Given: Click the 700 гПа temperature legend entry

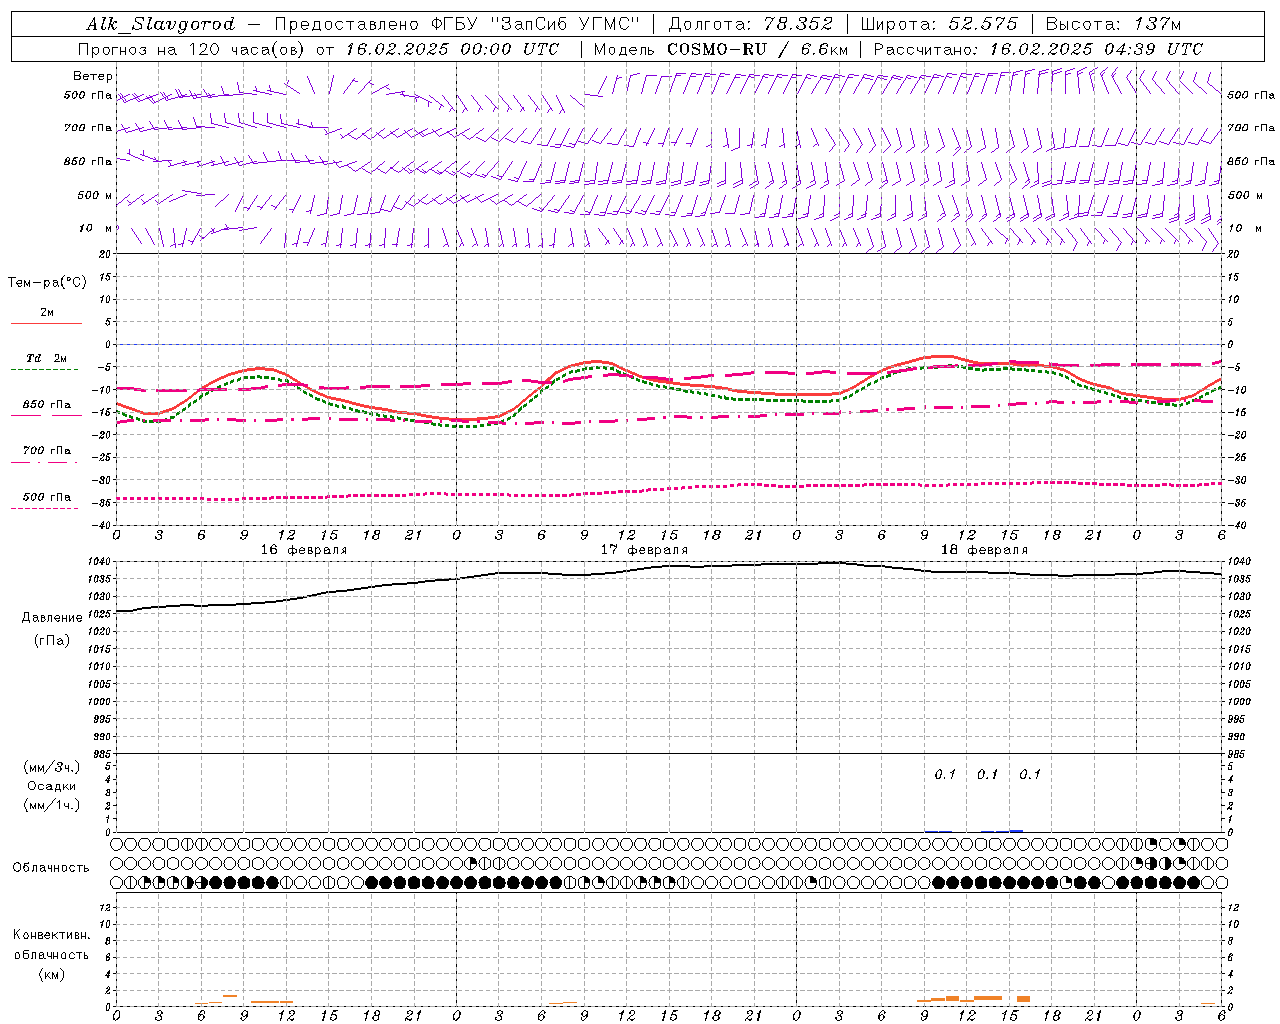Looking at the screenshot, I should pos(46,451).
